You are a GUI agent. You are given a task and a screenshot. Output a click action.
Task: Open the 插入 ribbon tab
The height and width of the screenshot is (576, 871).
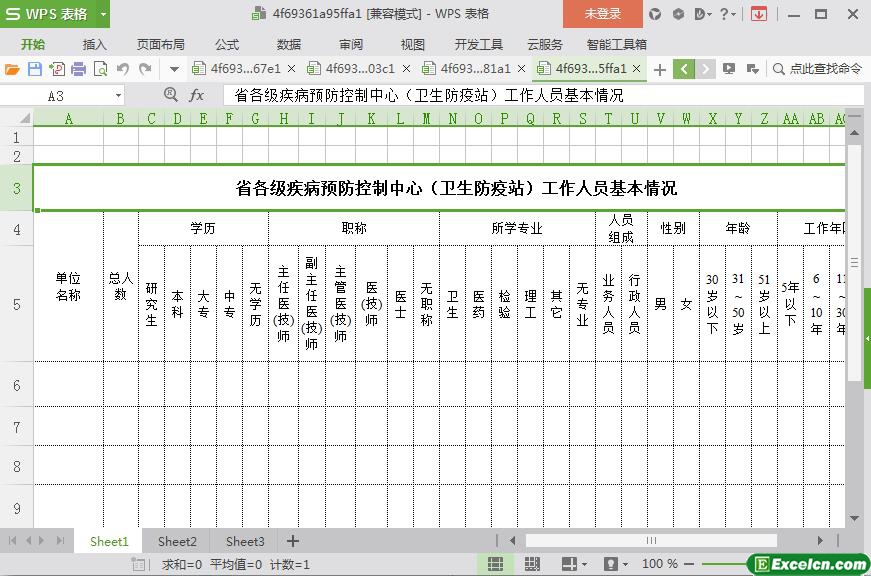(94, 44)
